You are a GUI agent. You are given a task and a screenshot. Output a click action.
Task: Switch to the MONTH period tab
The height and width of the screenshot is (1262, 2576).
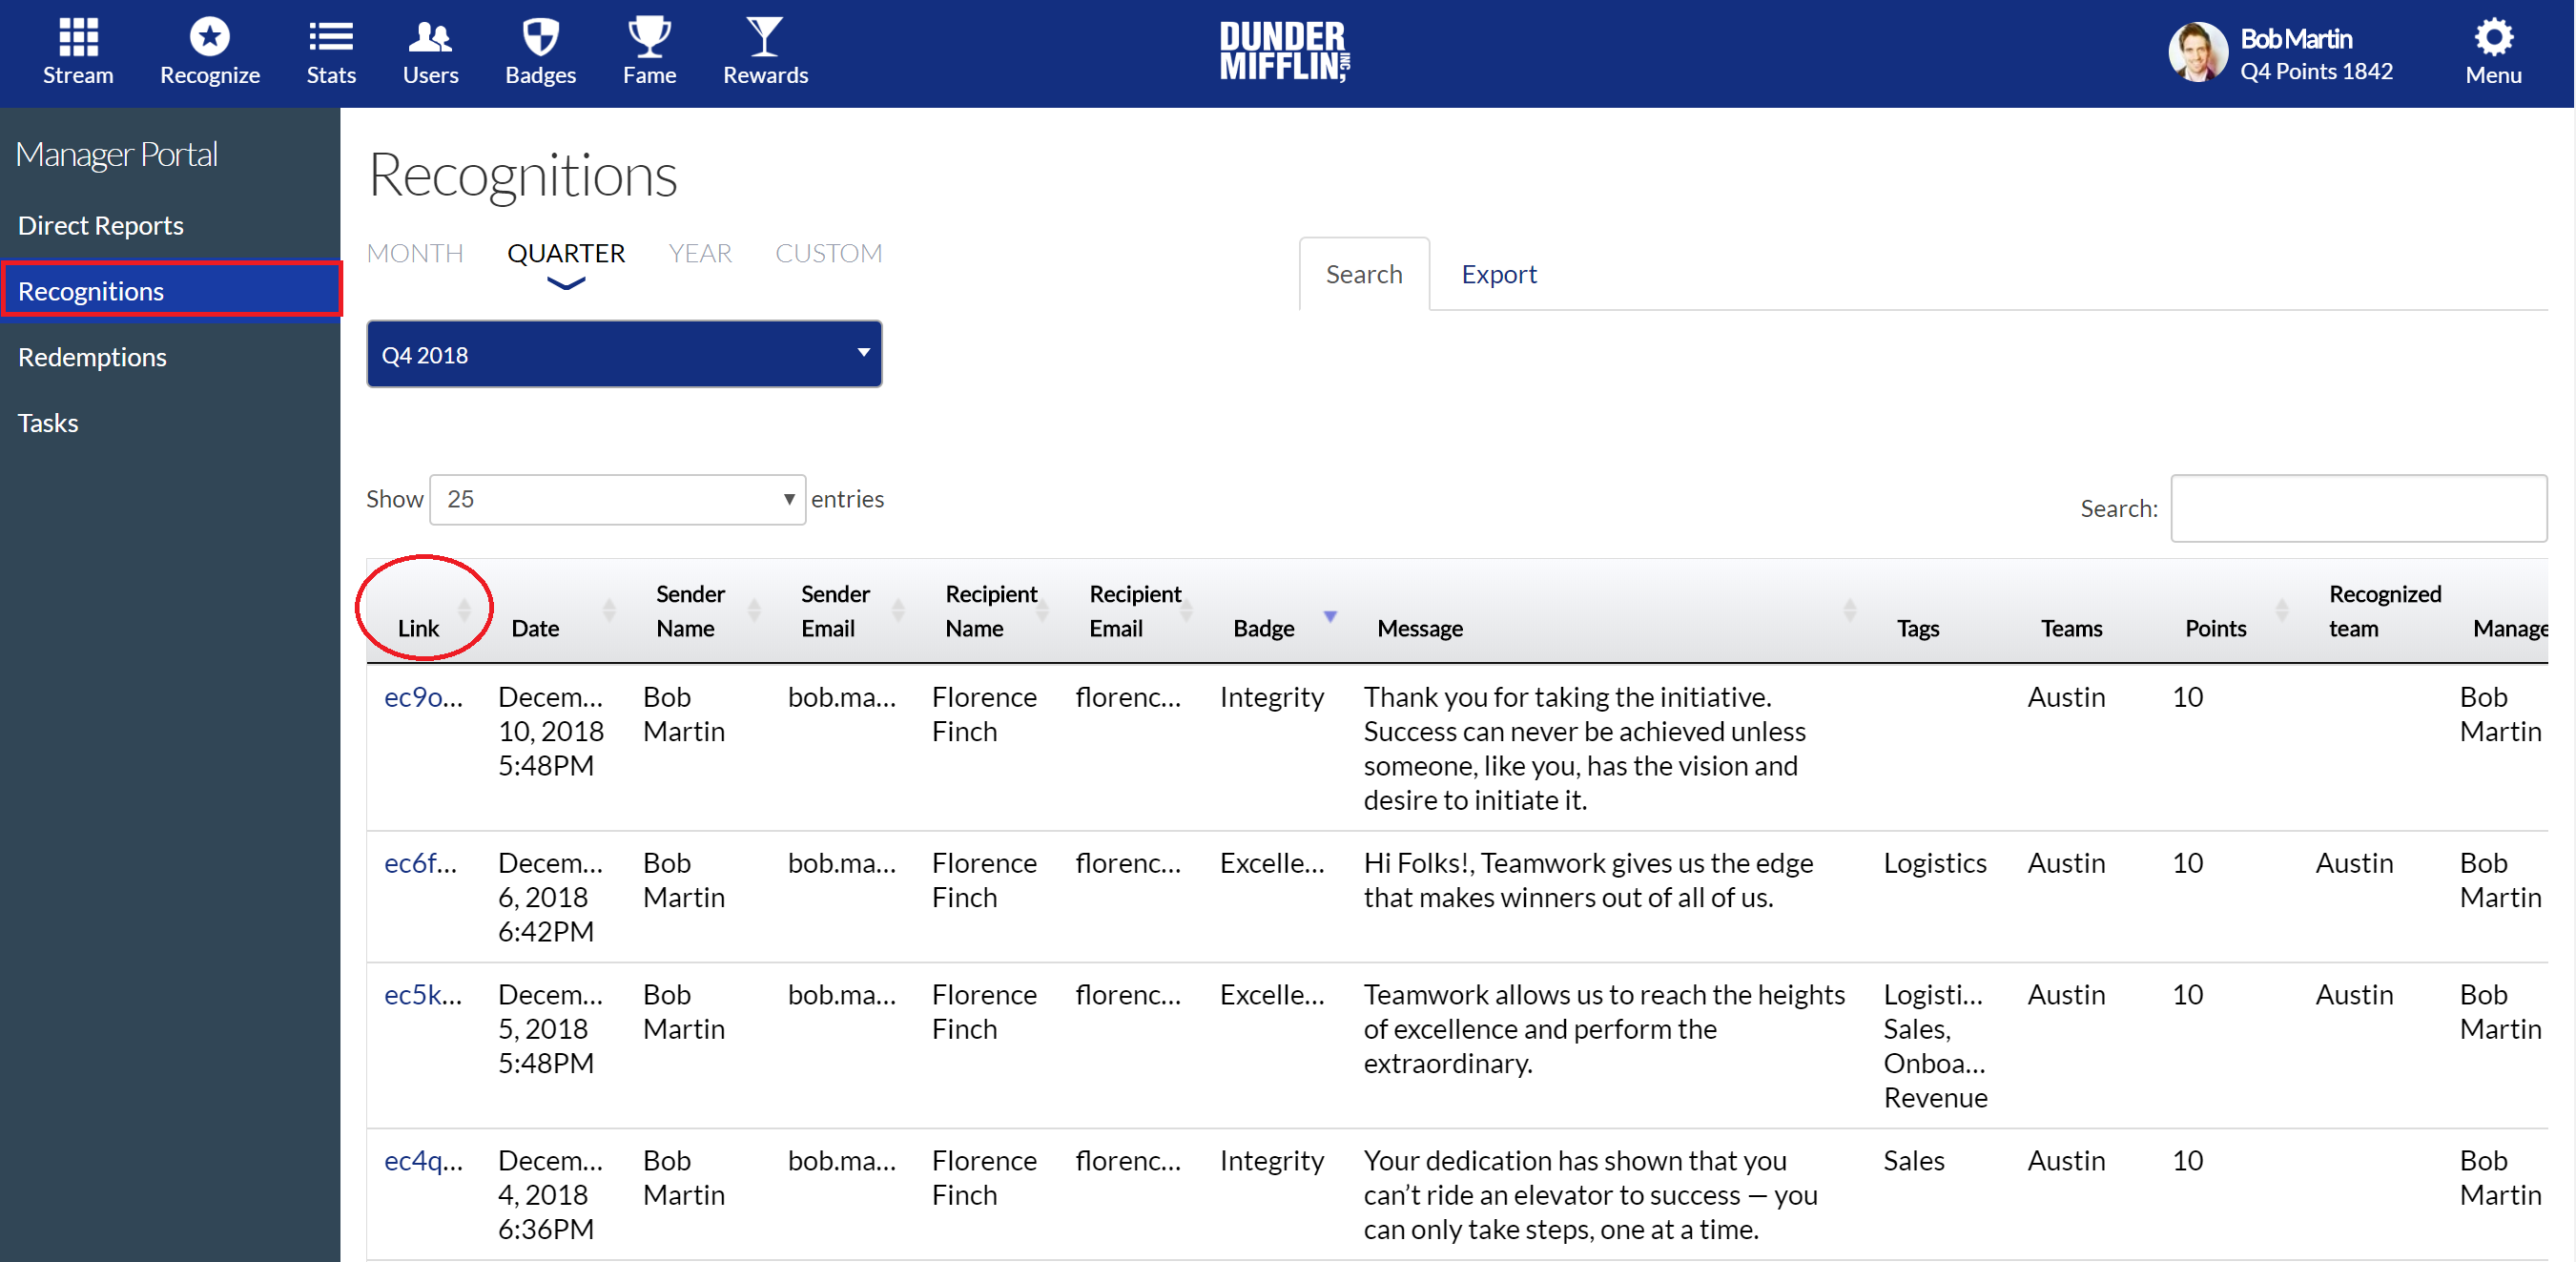click(415, 253)
